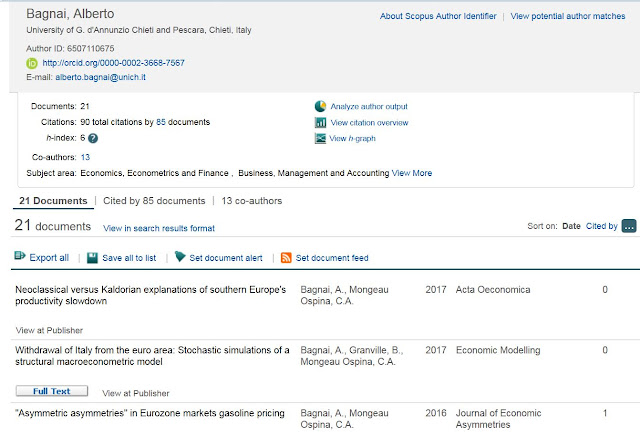
Task: Switch to Cited by 85 documents tab
Action: click(154, 200)
